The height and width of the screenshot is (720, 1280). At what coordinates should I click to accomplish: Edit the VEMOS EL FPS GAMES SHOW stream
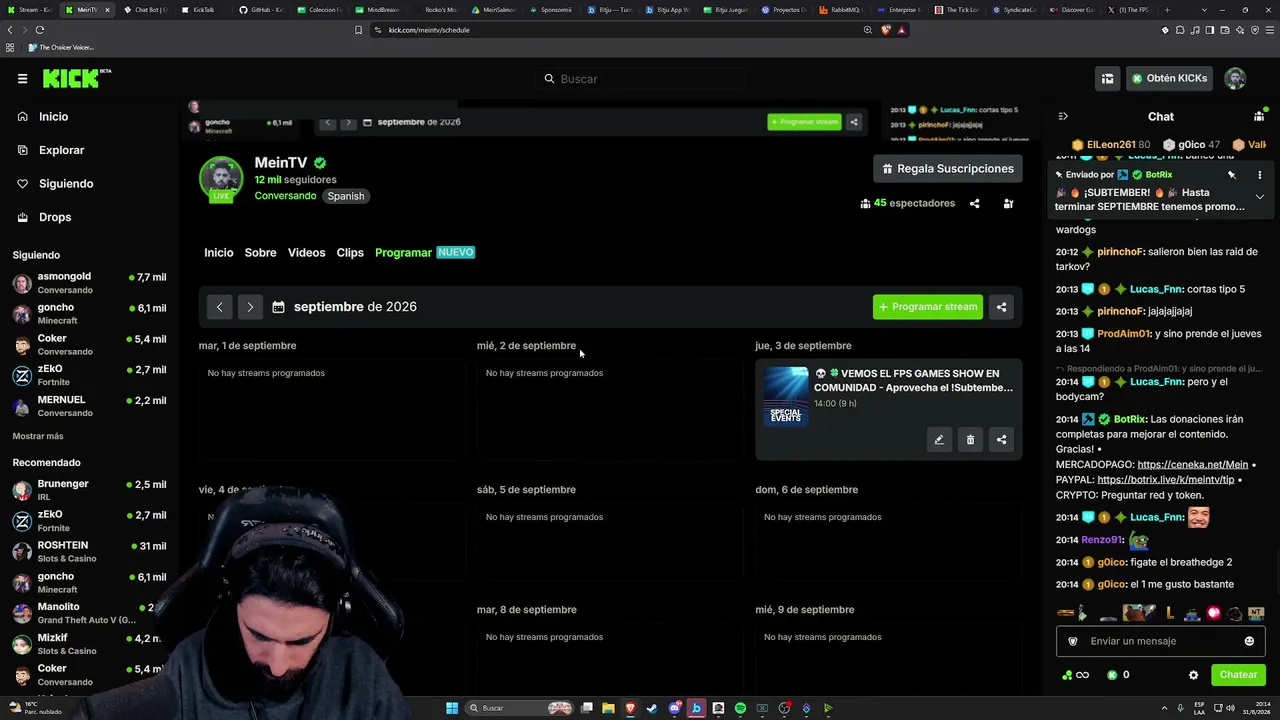tap(938, 439)
